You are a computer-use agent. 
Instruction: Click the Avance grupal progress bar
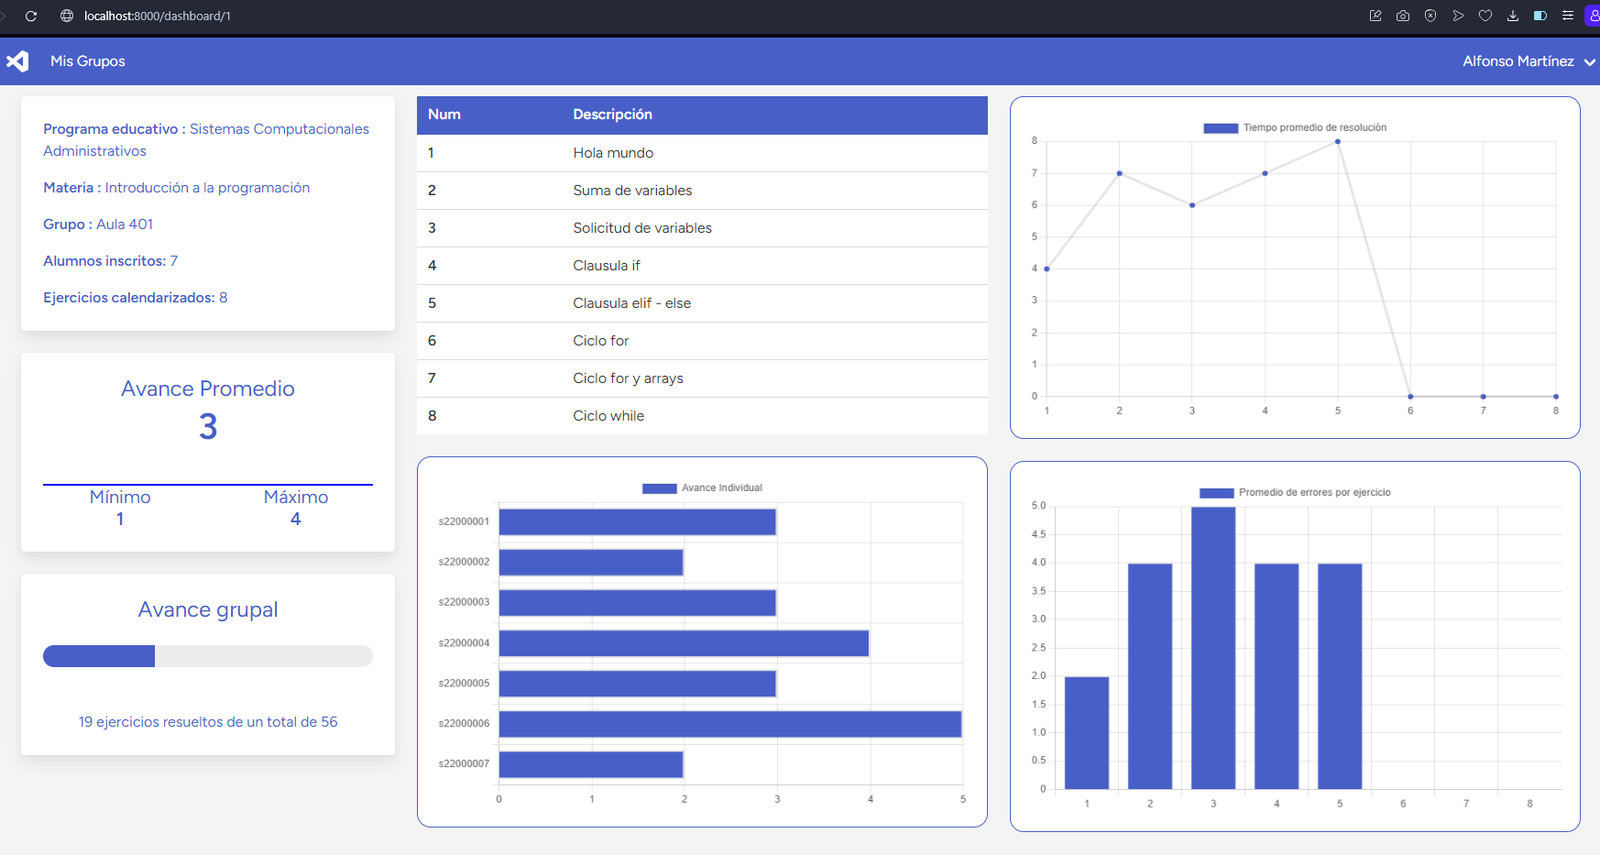[208, 656]
